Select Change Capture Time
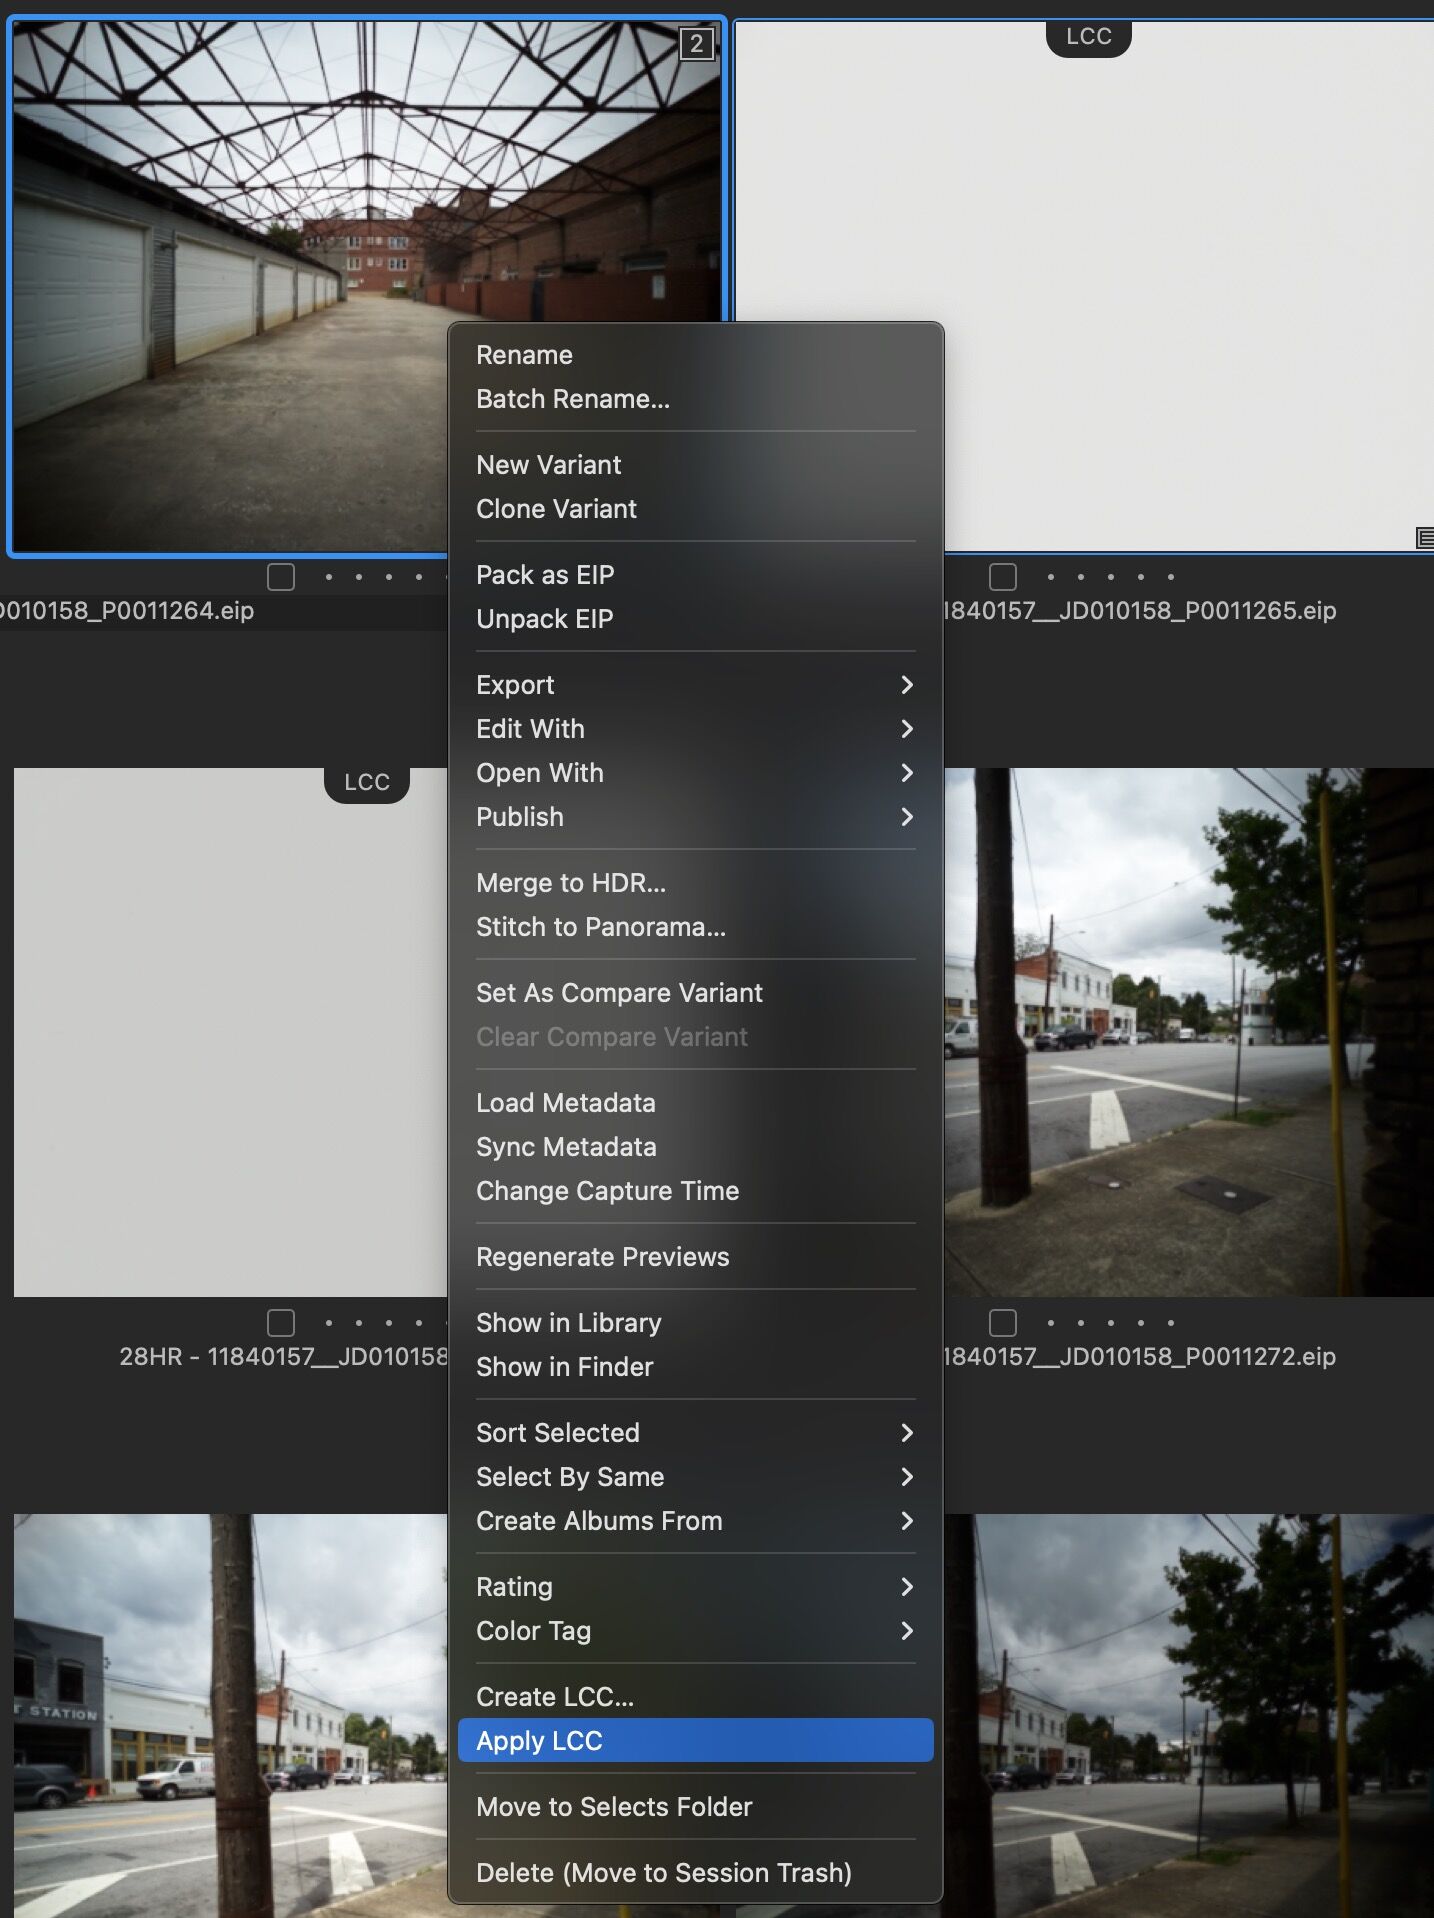 coord(696,1191)
